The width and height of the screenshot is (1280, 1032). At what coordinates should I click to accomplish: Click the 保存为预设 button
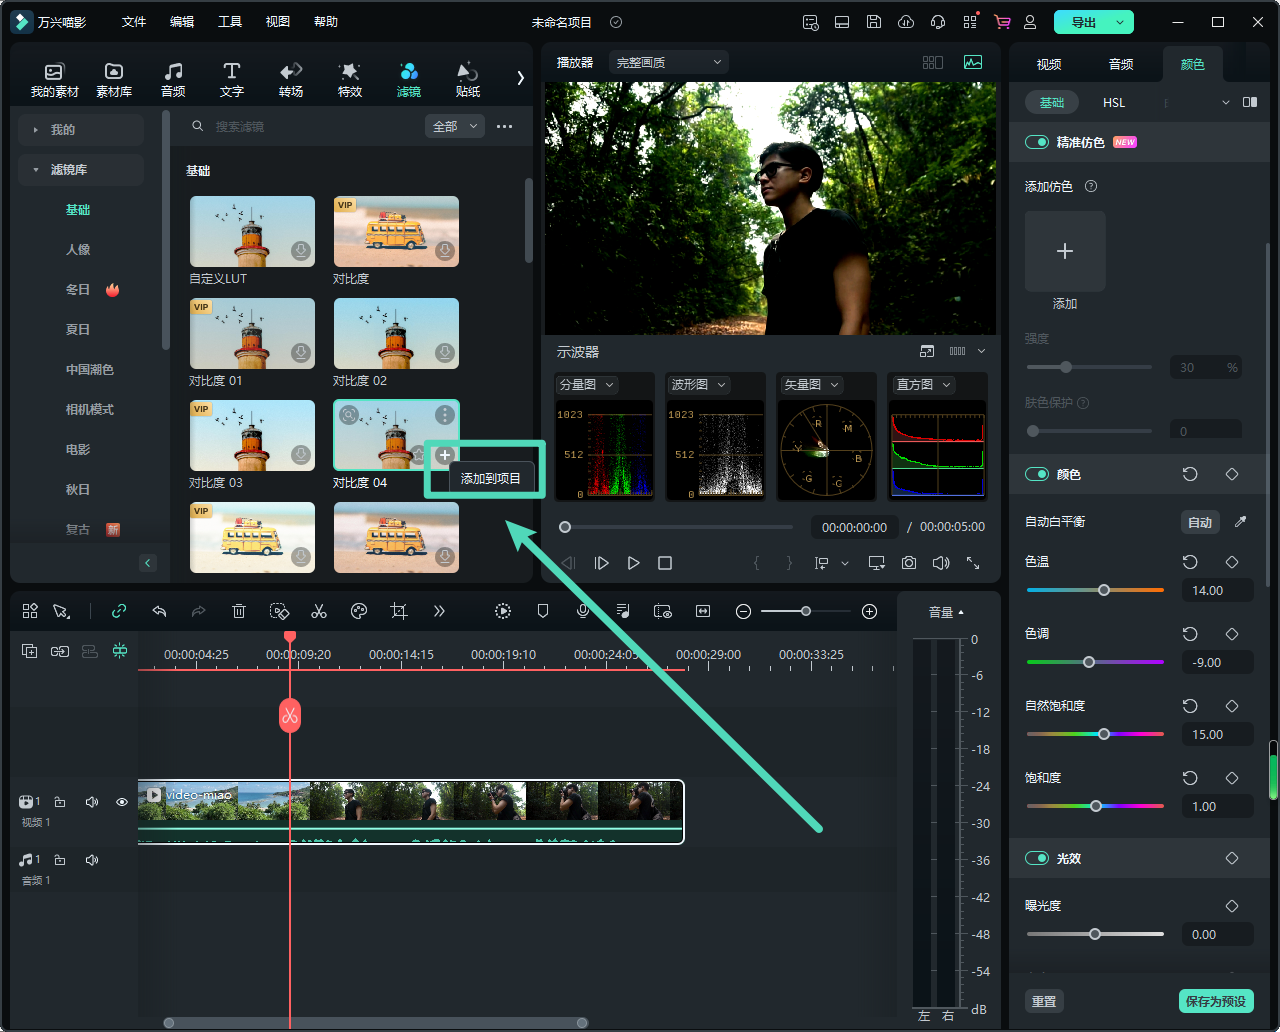click(1215, 1001)
